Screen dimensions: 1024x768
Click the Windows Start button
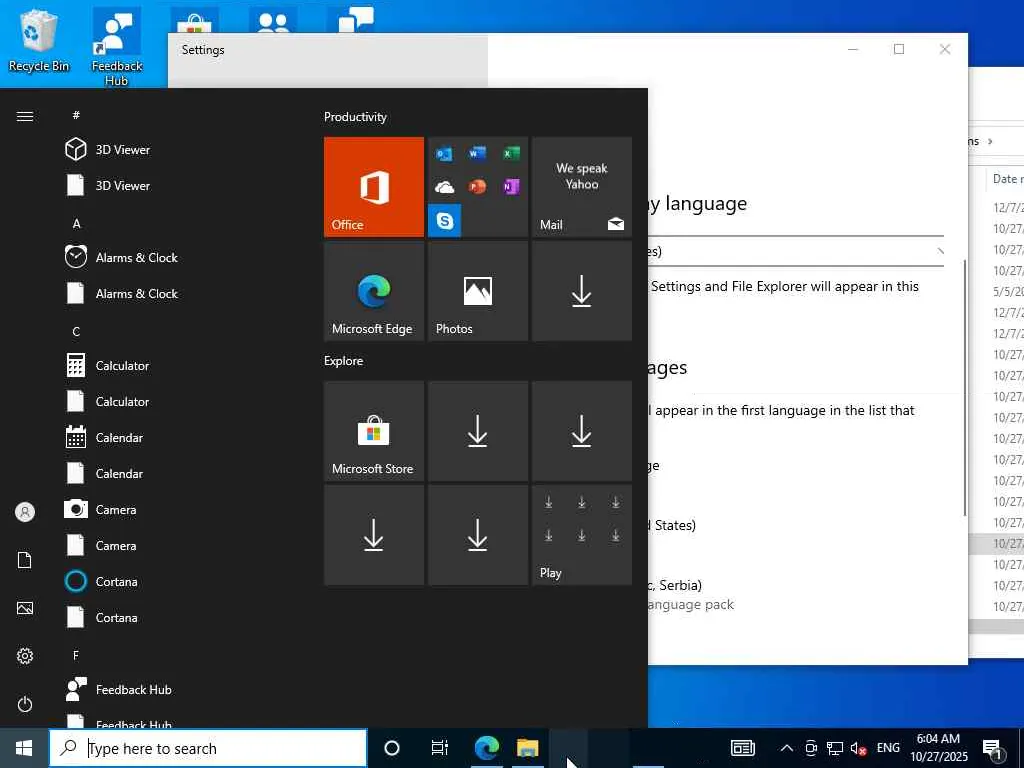[24, 748]
